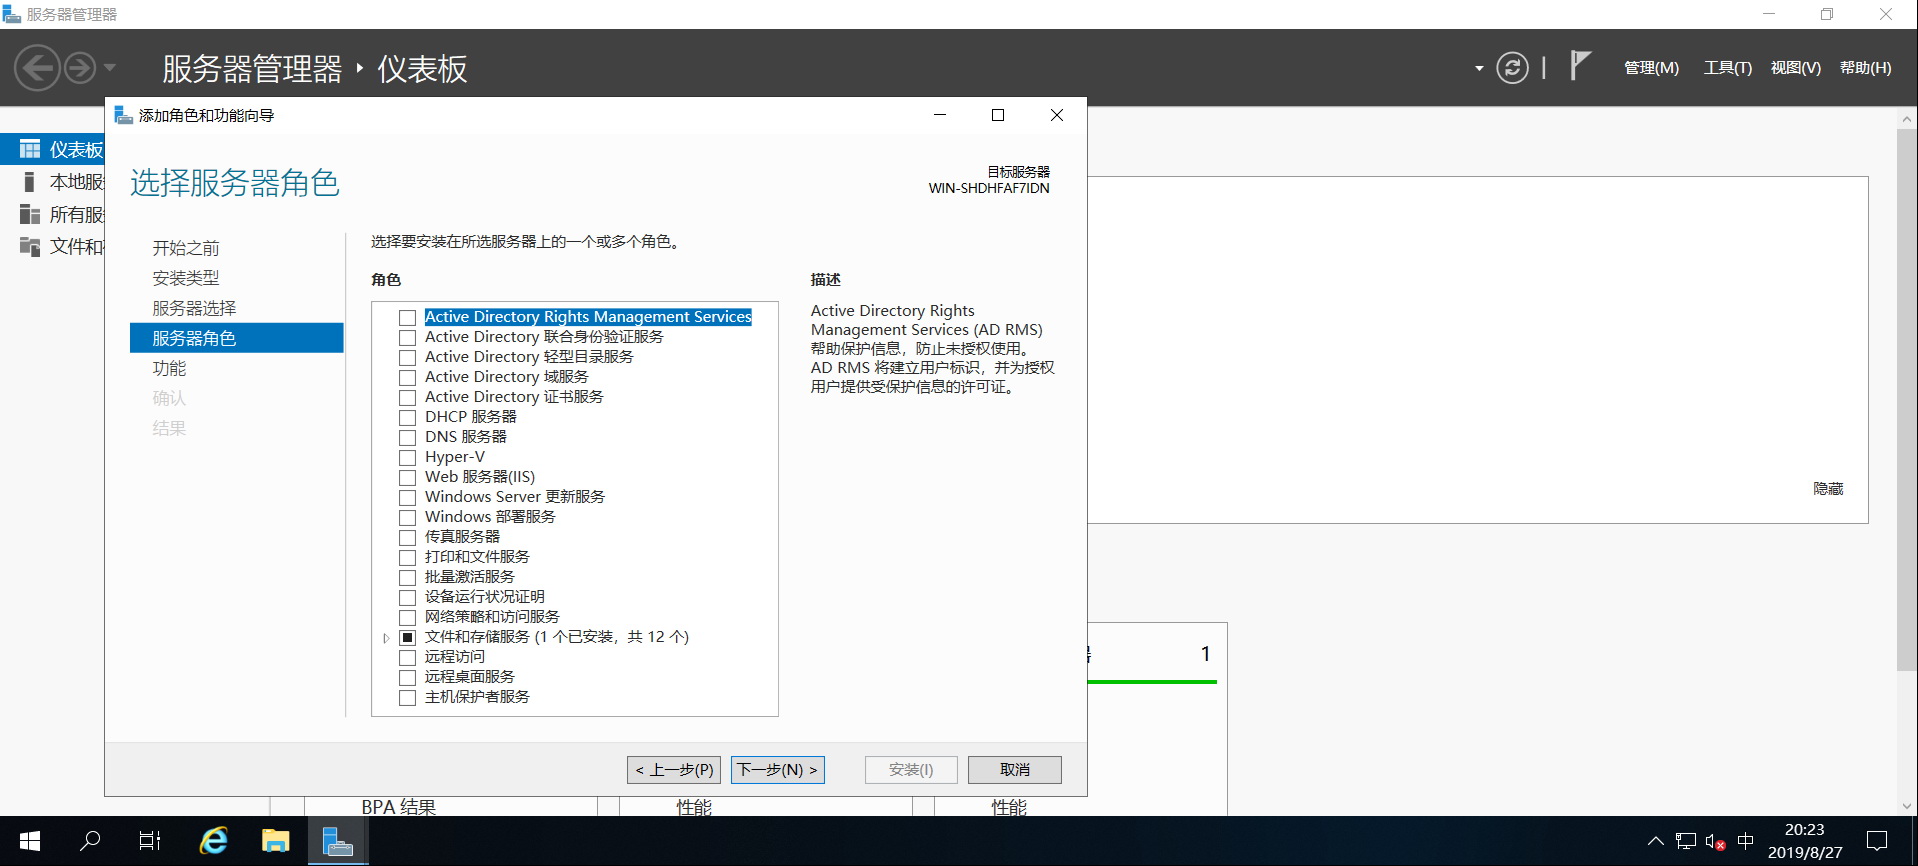Click the Forward arrow in Server Manager header
1918x866 pixels.
coord(80,68)
